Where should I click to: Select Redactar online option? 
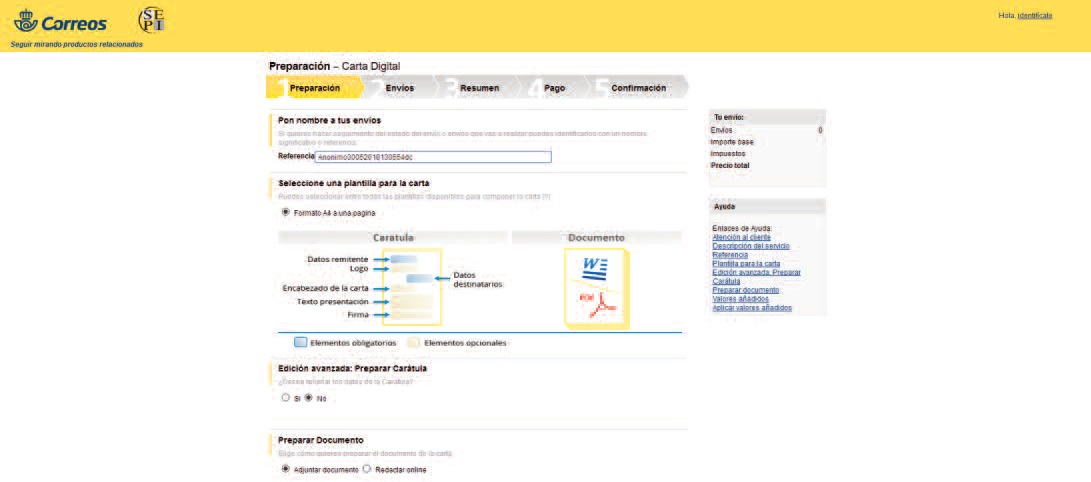click(367, 468)
